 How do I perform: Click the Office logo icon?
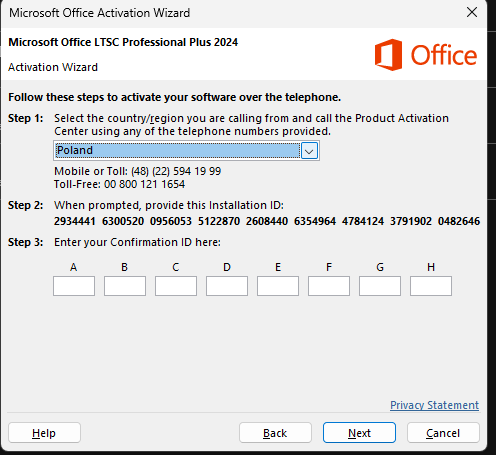(388, 55)
